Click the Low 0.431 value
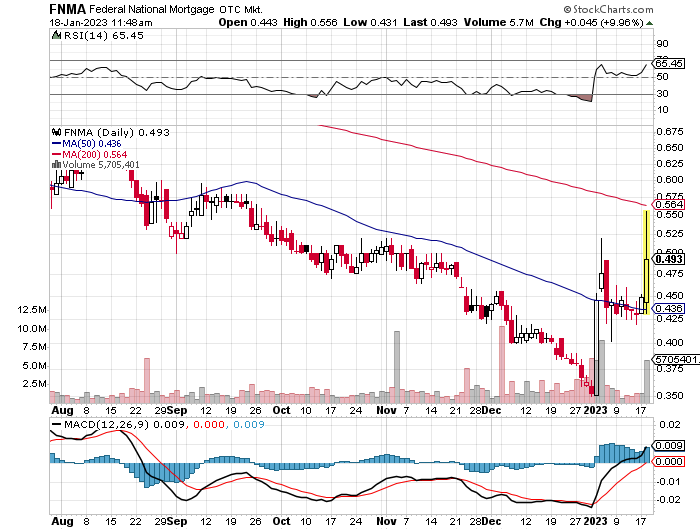This screenshot has height=530, width=700. 370,22
